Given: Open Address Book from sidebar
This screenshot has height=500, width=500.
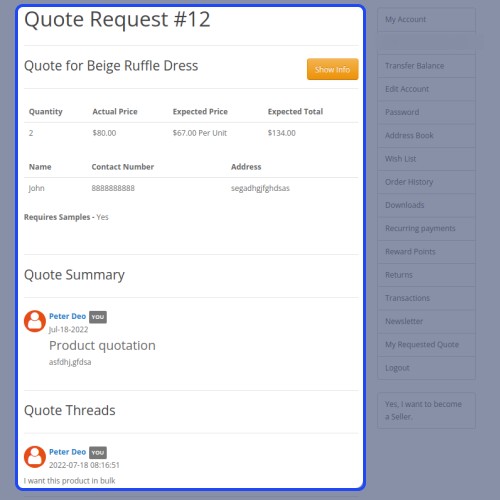Looking at the screenshot, I should click(426, 136).
